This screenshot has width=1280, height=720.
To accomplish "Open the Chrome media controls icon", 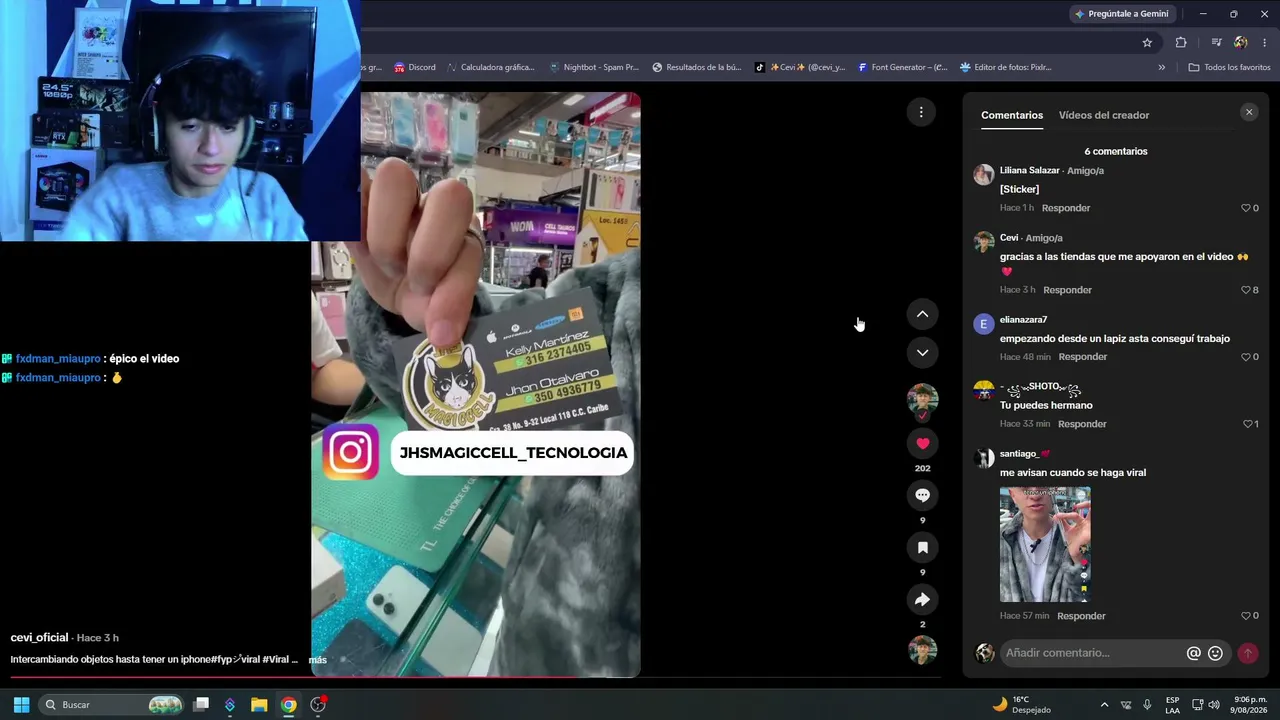I will point(1216,42).
